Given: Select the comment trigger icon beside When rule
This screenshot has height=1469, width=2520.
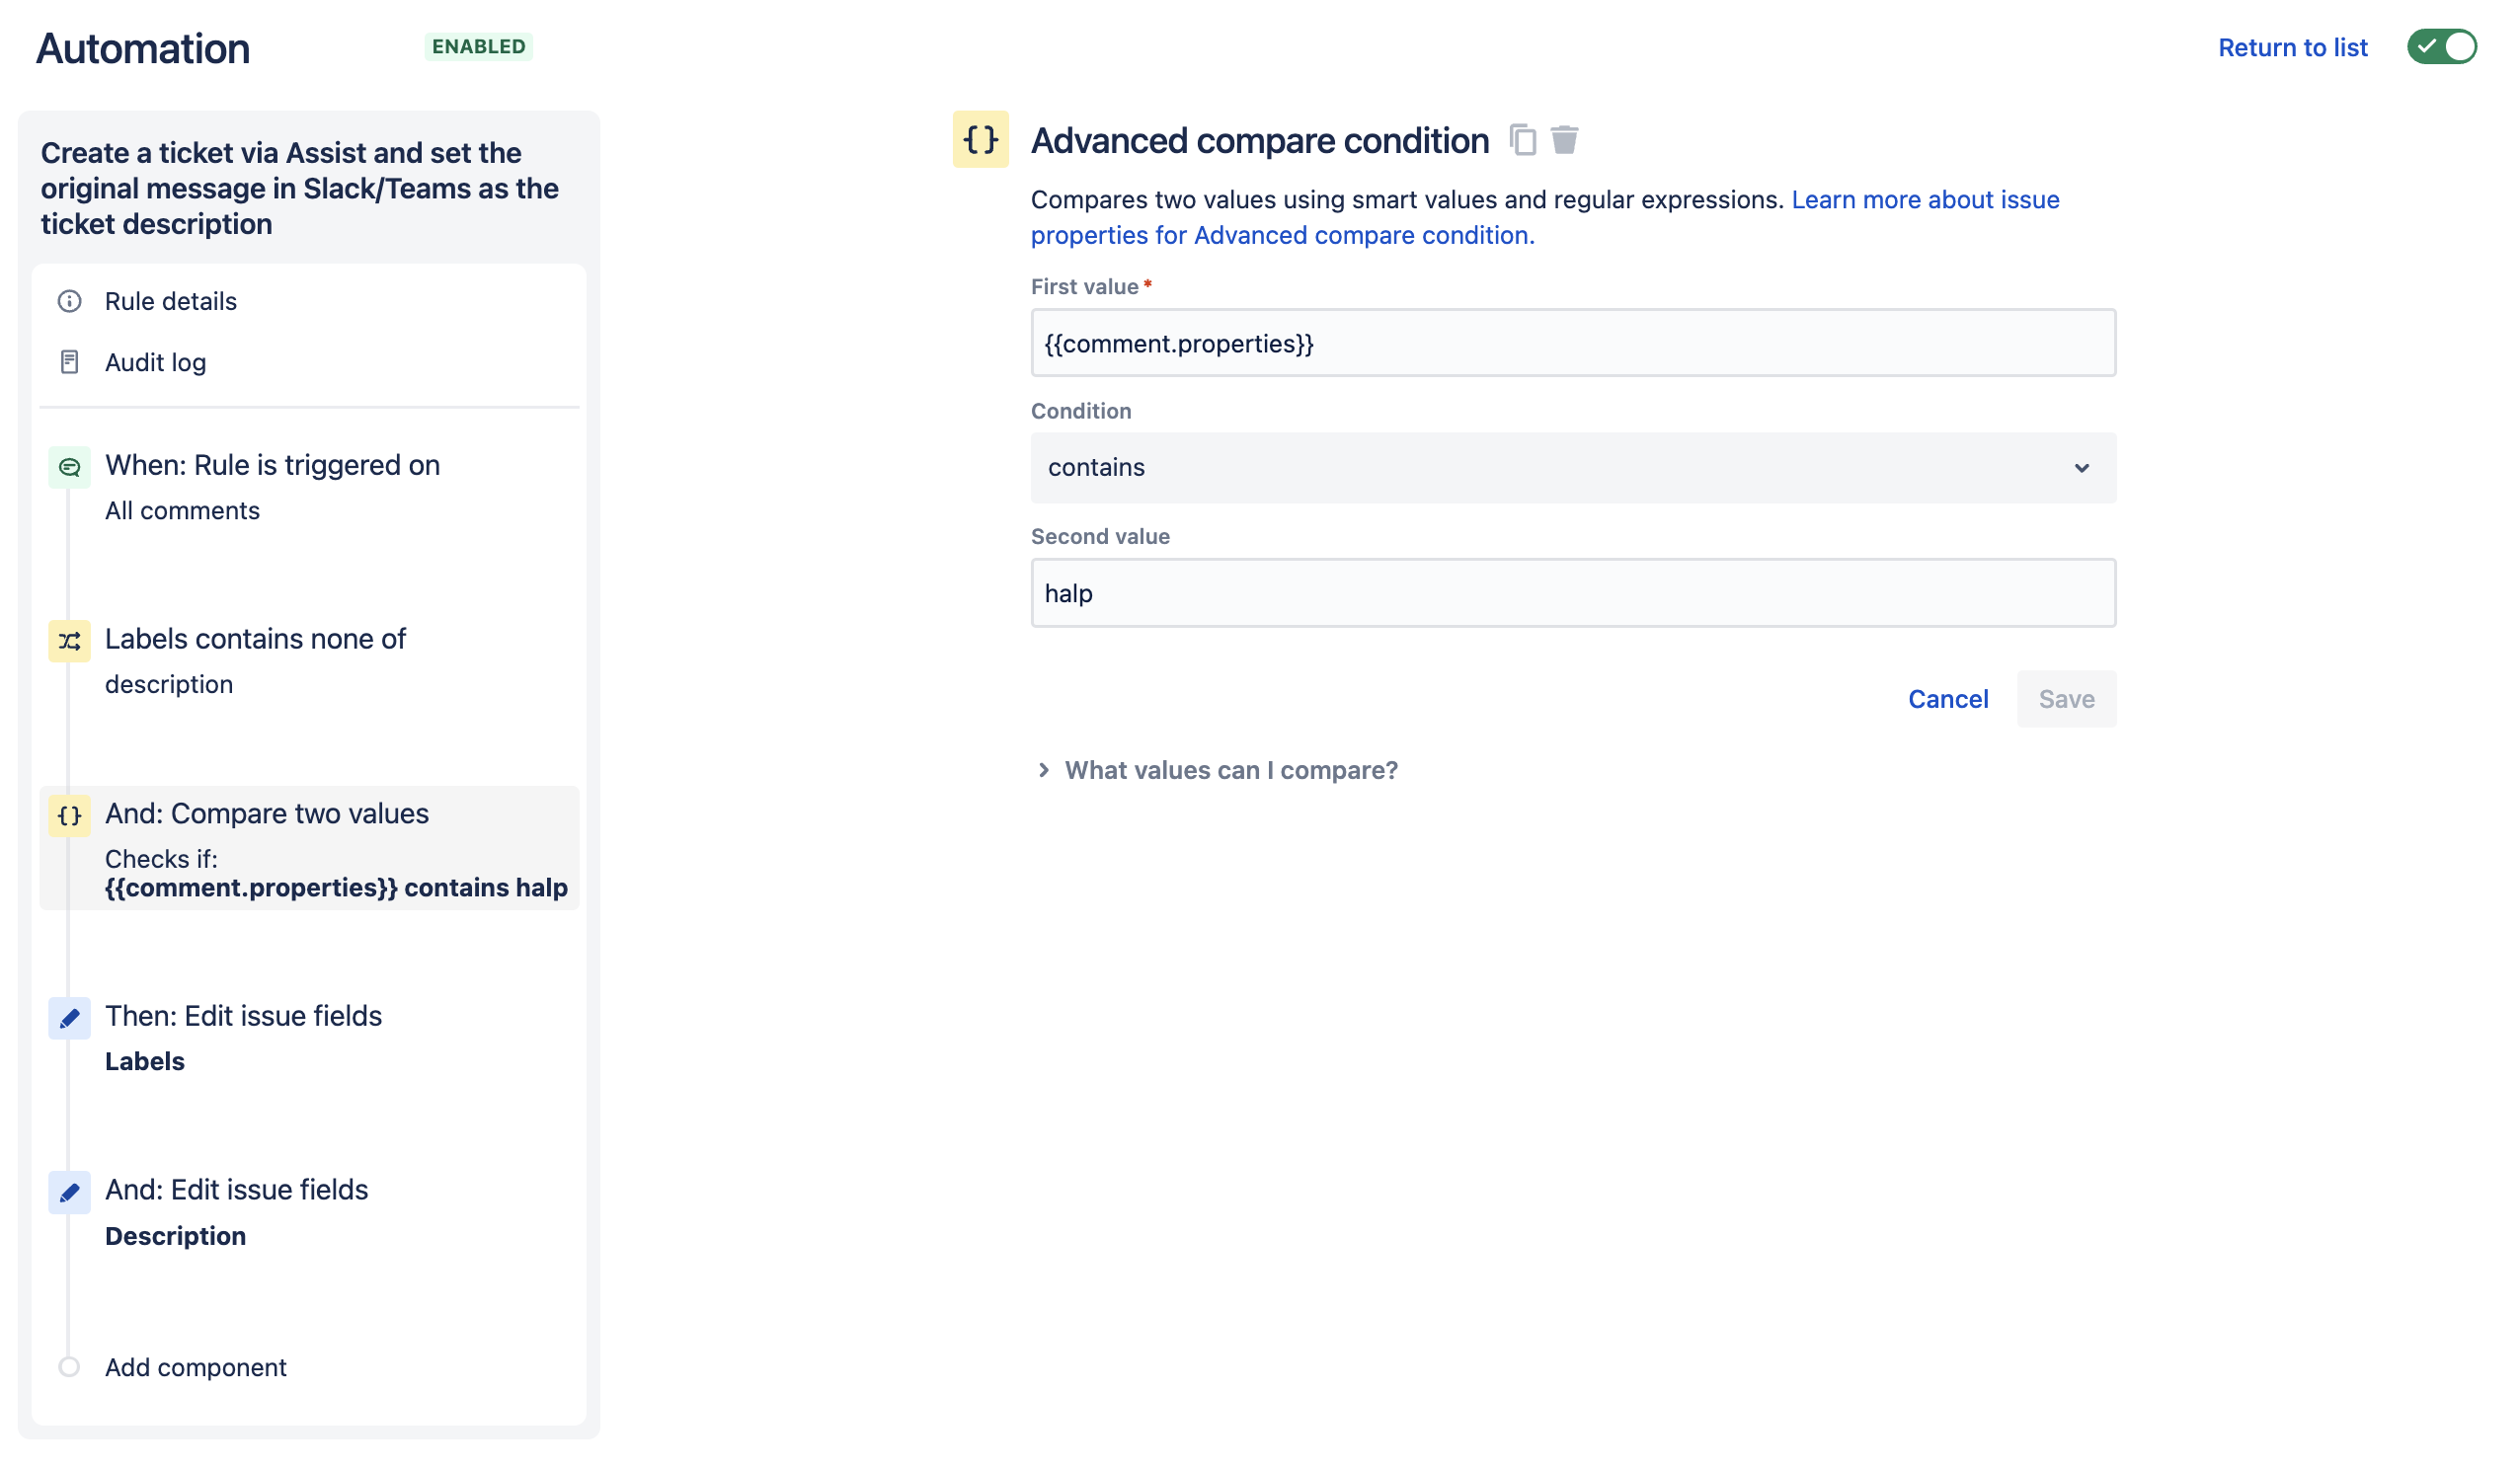Looking at the screenshot, I should tap(69, 466).
